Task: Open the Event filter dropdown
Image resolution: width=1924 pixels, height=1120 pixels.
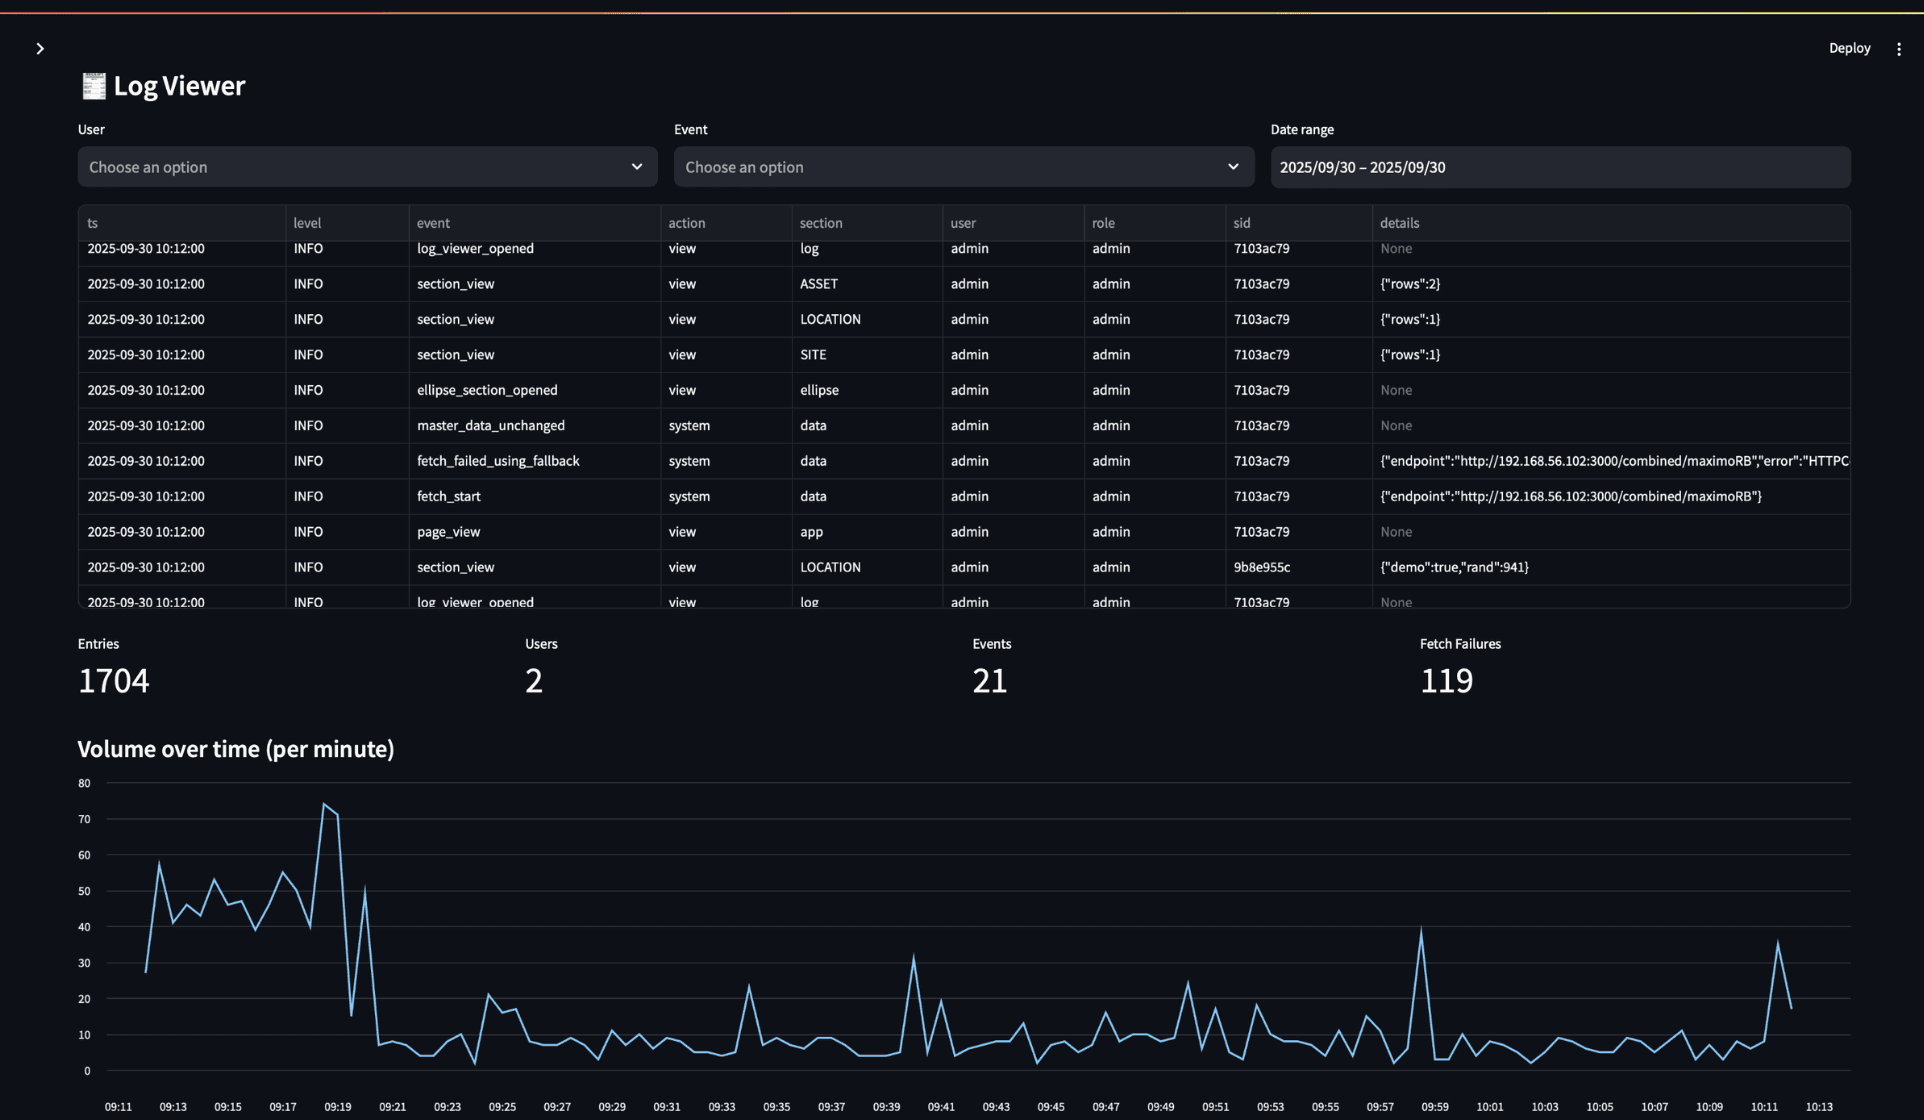Action: point(946,167)
